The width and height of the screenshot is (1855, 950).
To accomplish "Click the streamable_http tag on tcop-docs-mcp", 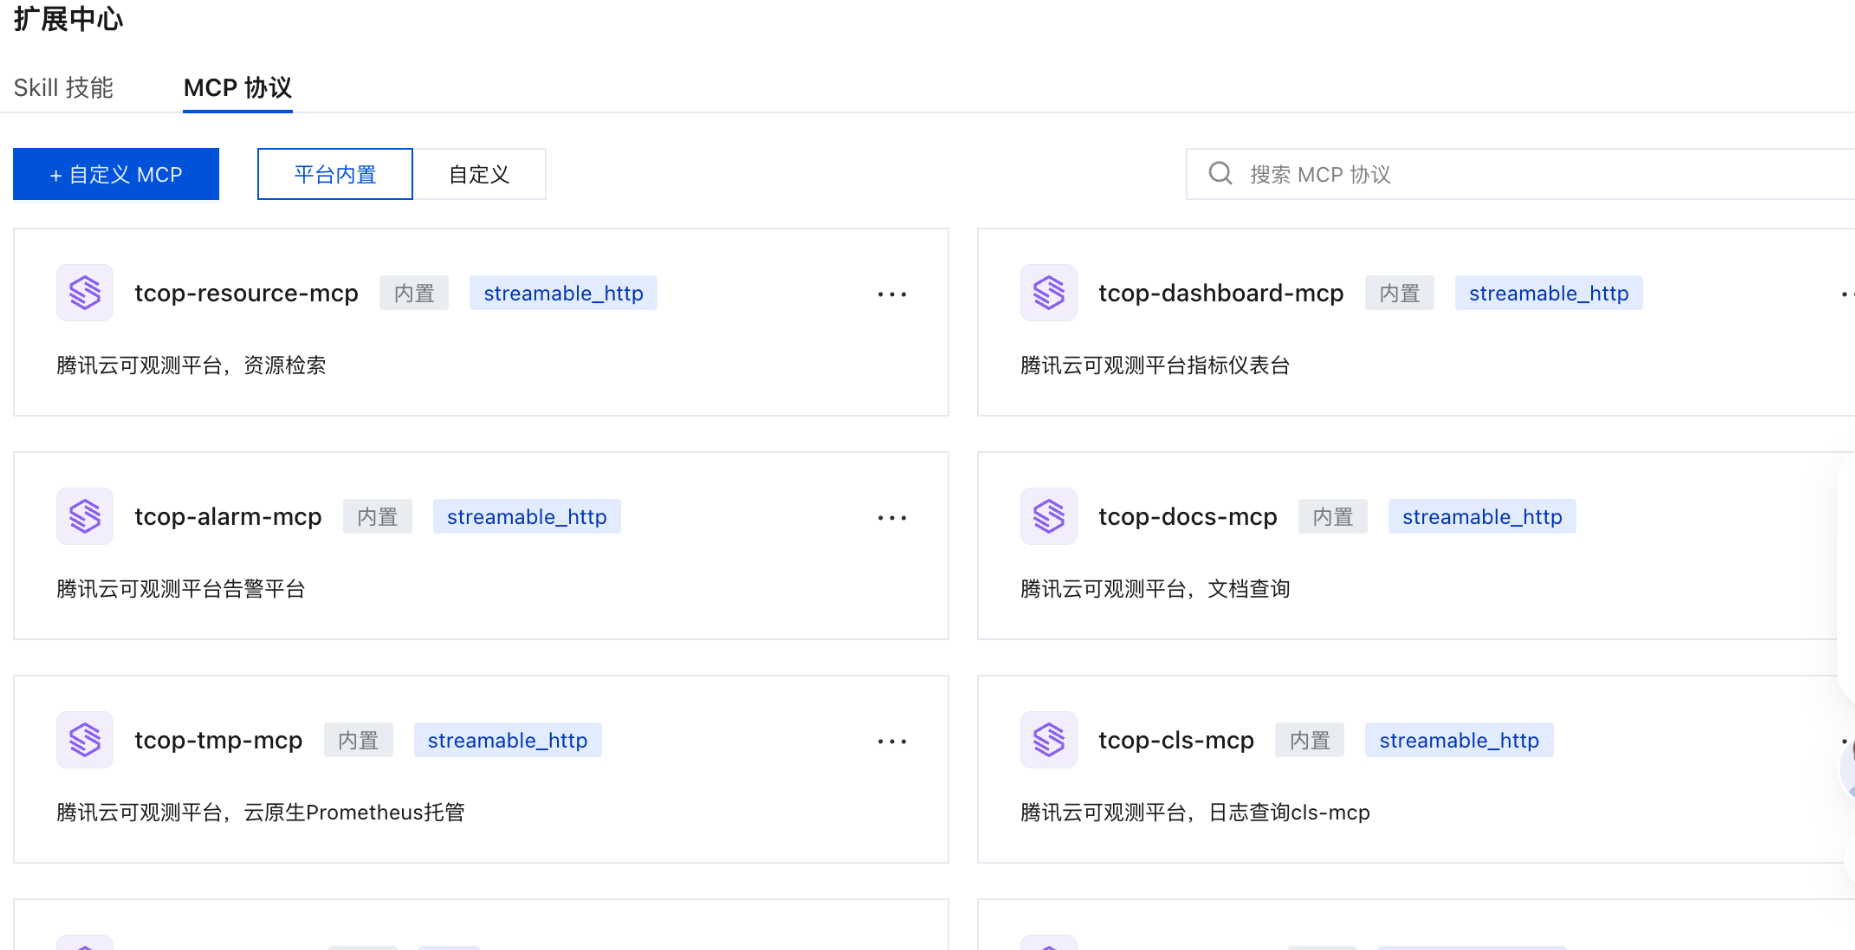I will [1482, 517].
